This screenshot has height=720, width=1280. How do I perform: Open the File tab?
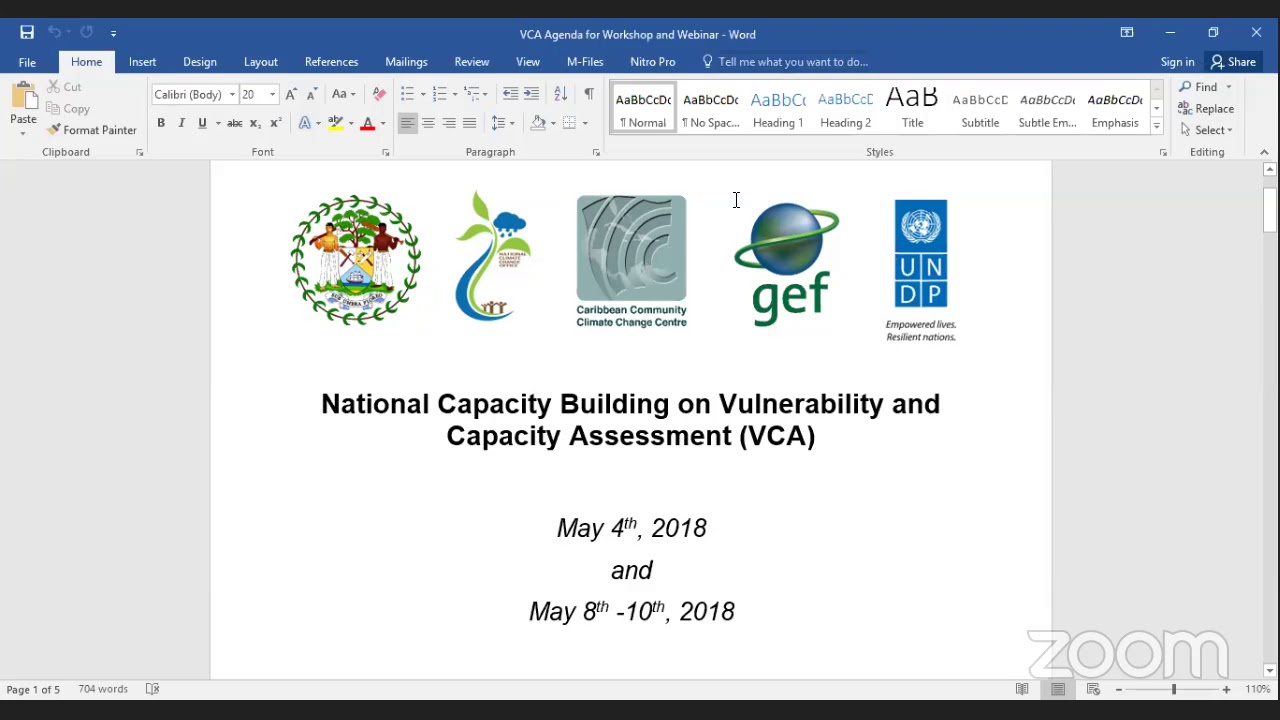pos(27,62)
